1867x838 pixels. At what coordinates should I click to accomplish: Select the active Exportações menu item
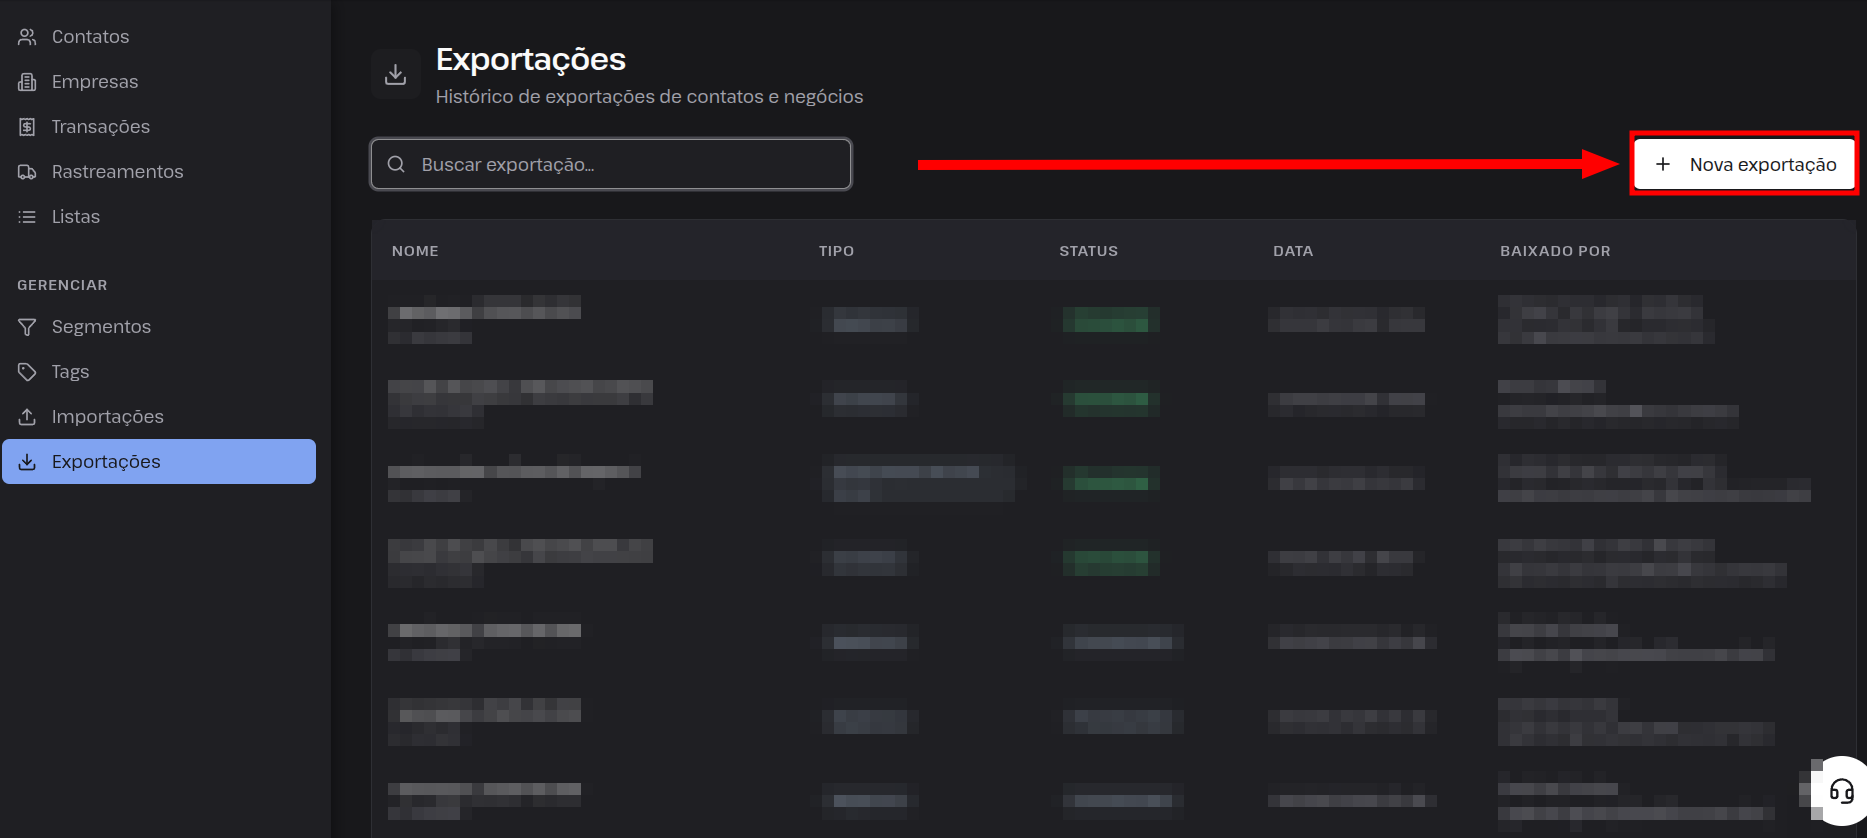click(159, 462)
